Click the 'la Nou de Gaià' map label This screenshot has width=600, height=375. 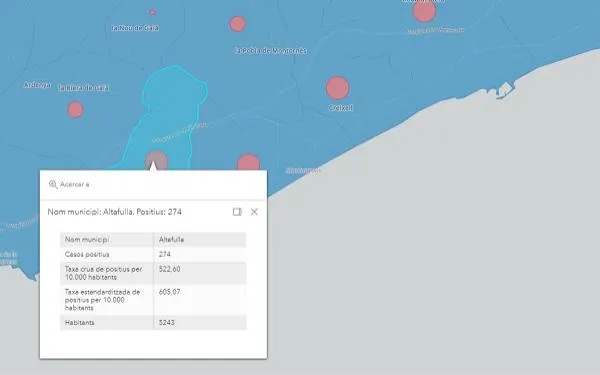point(135,28)
